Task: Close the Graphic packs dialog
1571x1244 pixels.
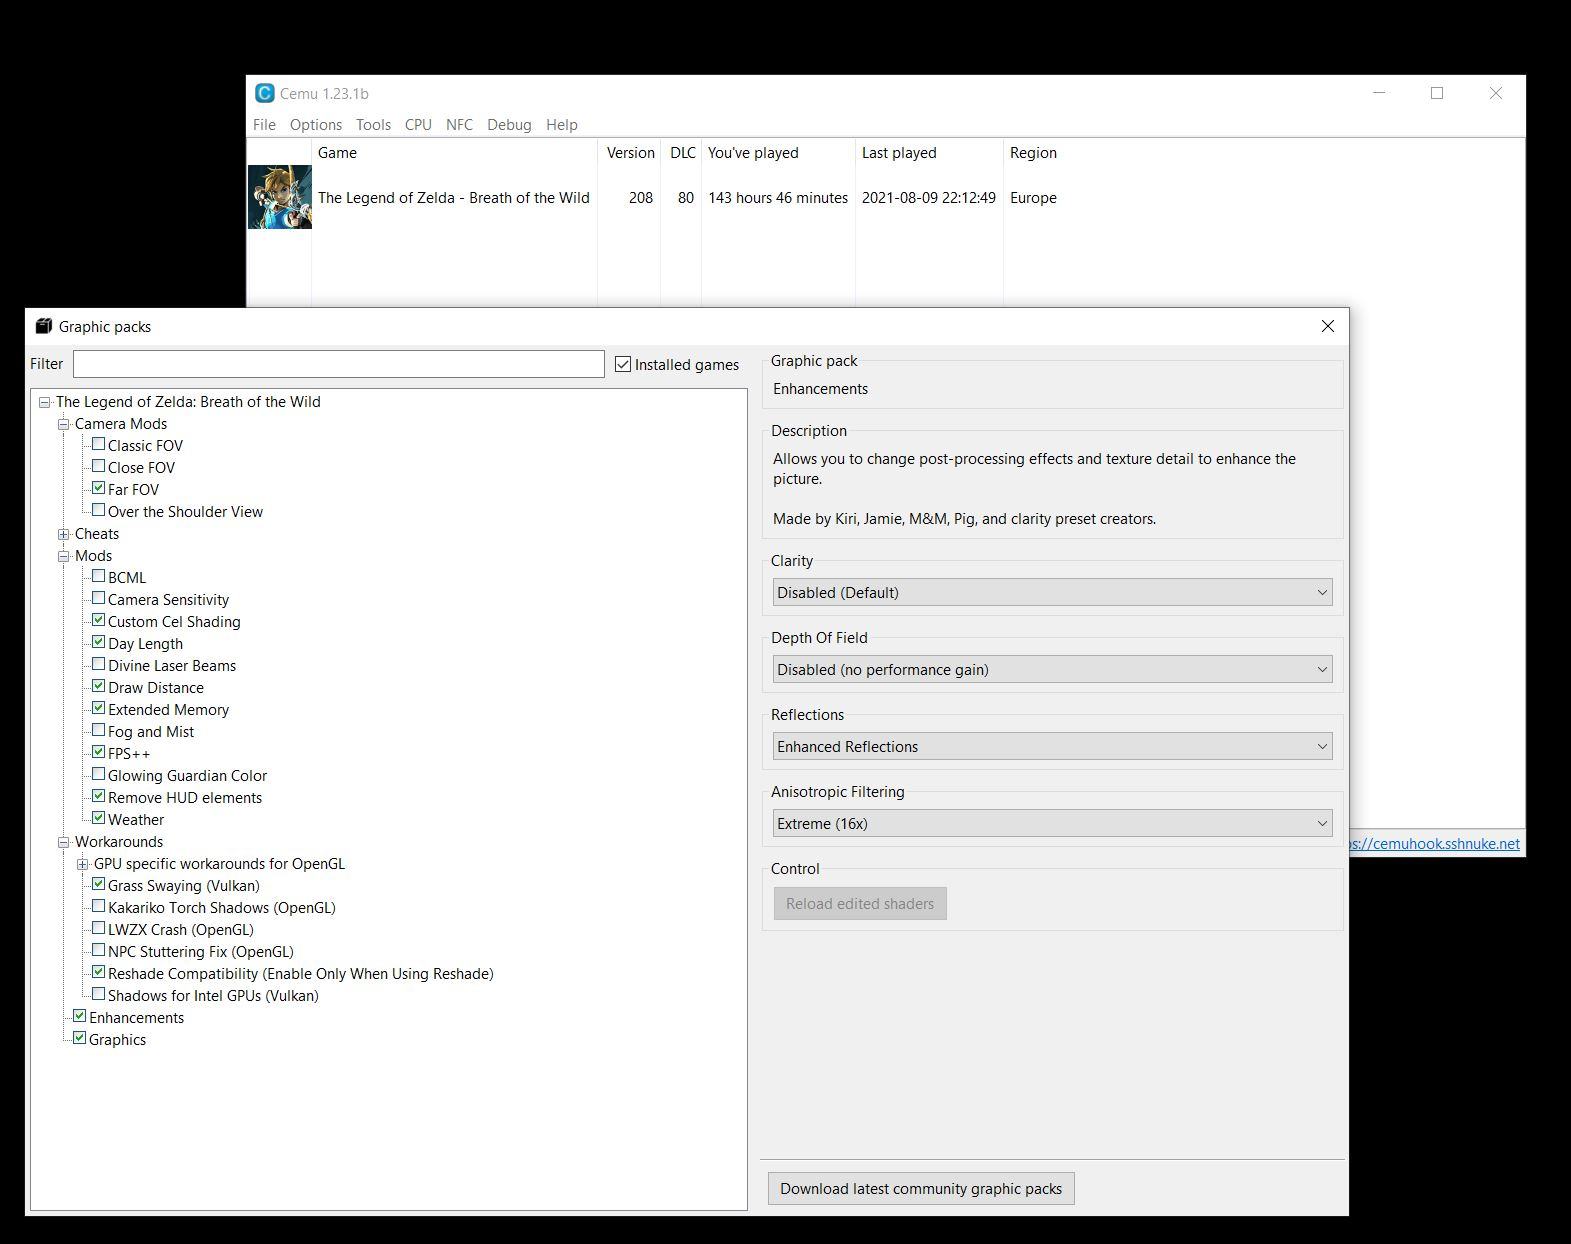Action: 1328,326
